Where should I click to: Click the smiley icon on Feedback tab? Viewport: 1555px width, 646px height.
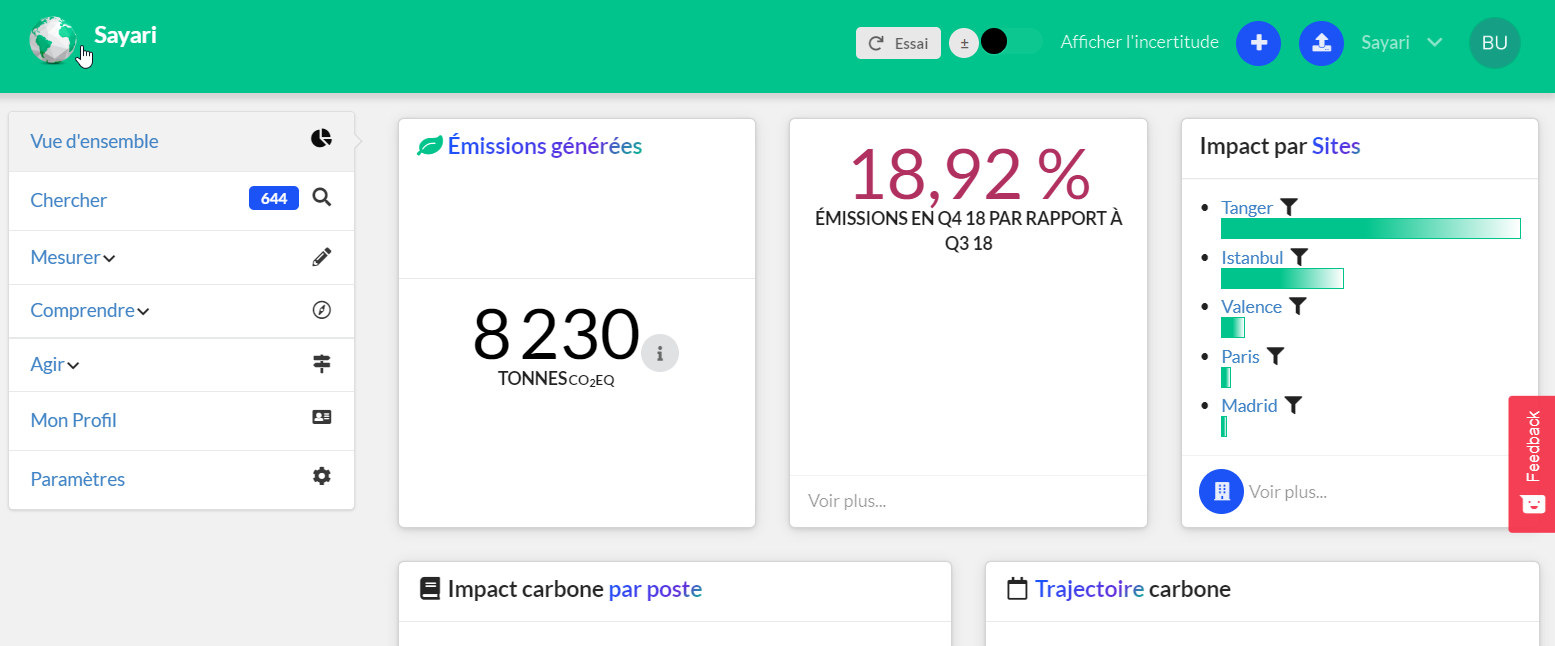pyautogui.click(x=1532, y=503)
